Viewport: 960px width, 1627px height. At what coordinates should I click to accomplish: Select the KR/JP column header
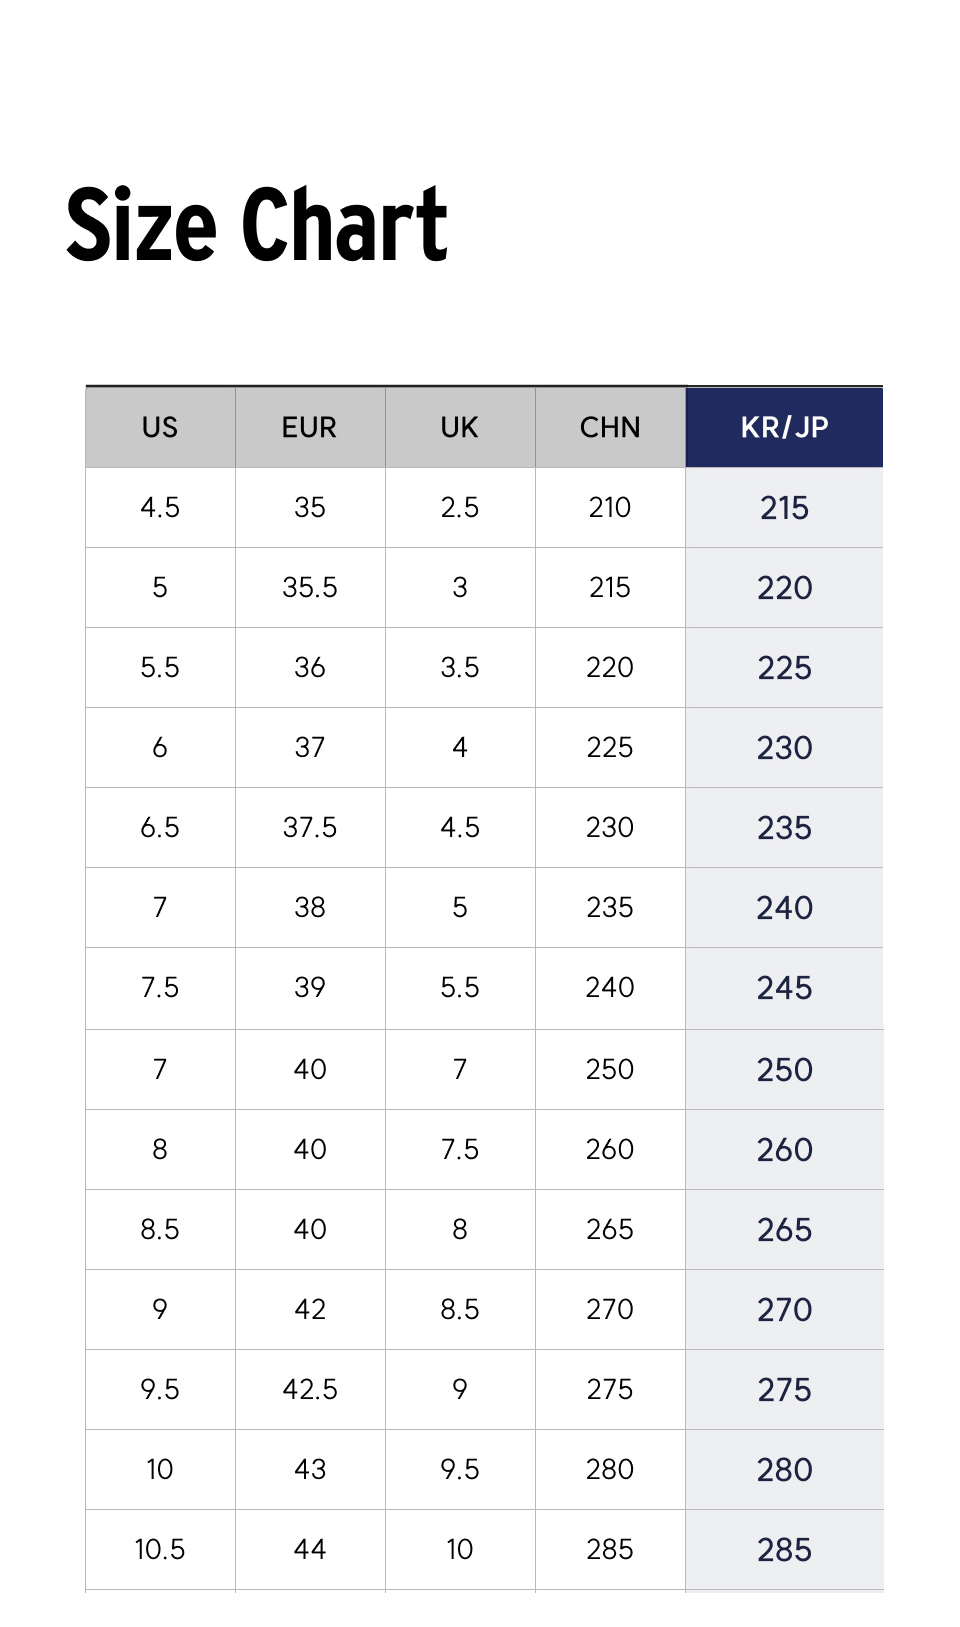[784, 427]
